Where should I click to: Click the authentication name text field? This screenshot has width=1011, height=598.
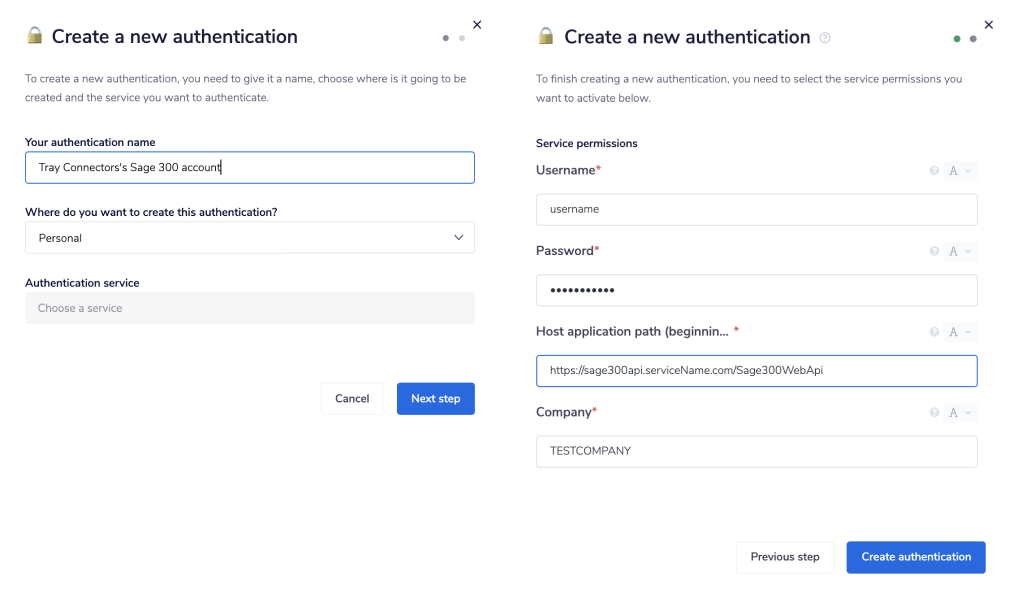250,168
